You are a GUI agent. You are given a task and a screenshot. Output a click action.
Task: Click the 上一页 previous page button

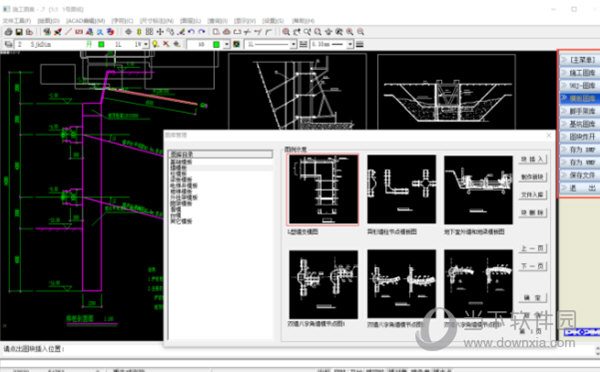(x=532, y=248)
